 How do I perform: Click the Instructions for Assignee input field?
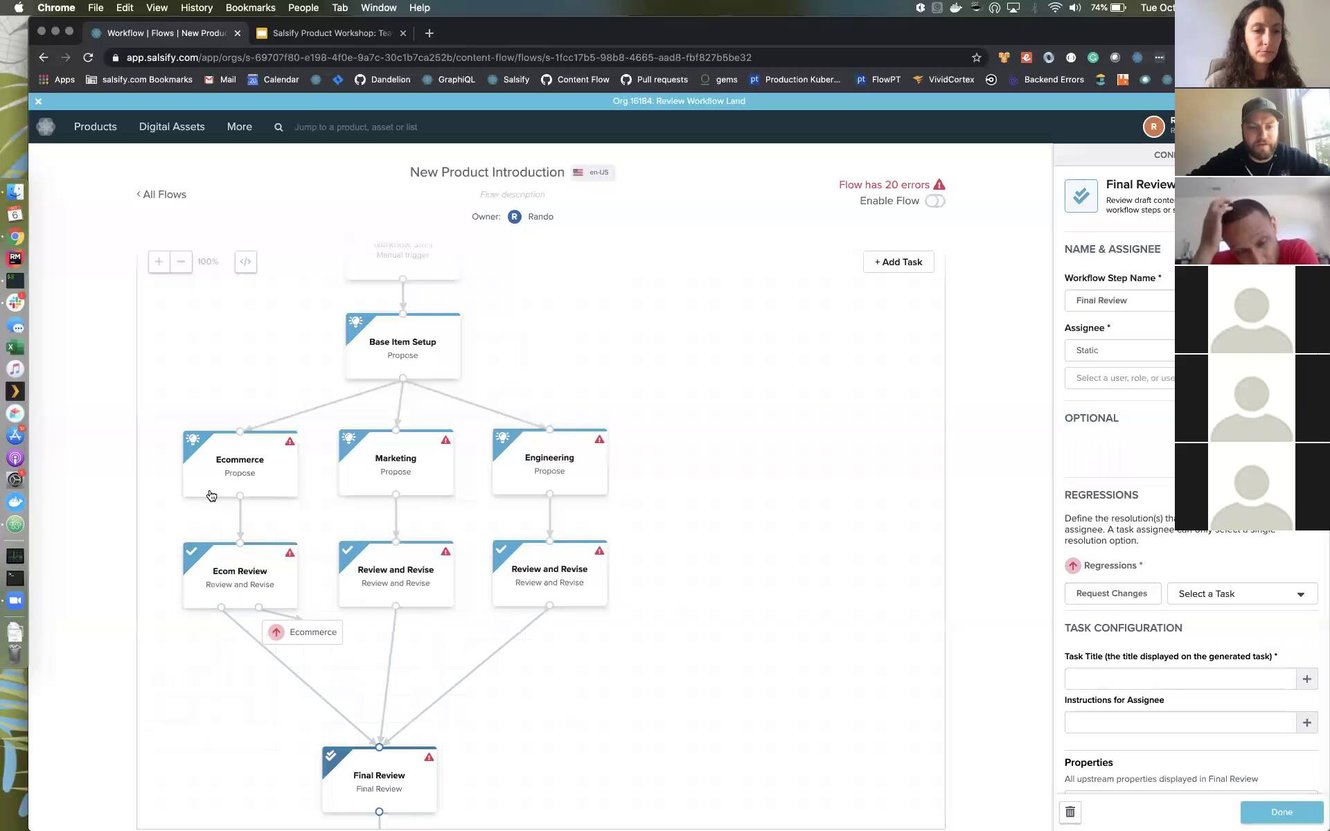tap(1180, 722)
